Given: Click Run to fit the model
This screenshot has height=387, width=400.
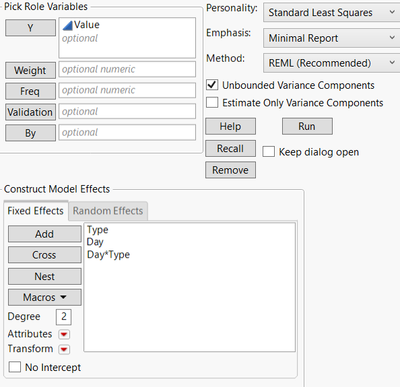Looking at the screenshot, I should [x=307, y=126].
